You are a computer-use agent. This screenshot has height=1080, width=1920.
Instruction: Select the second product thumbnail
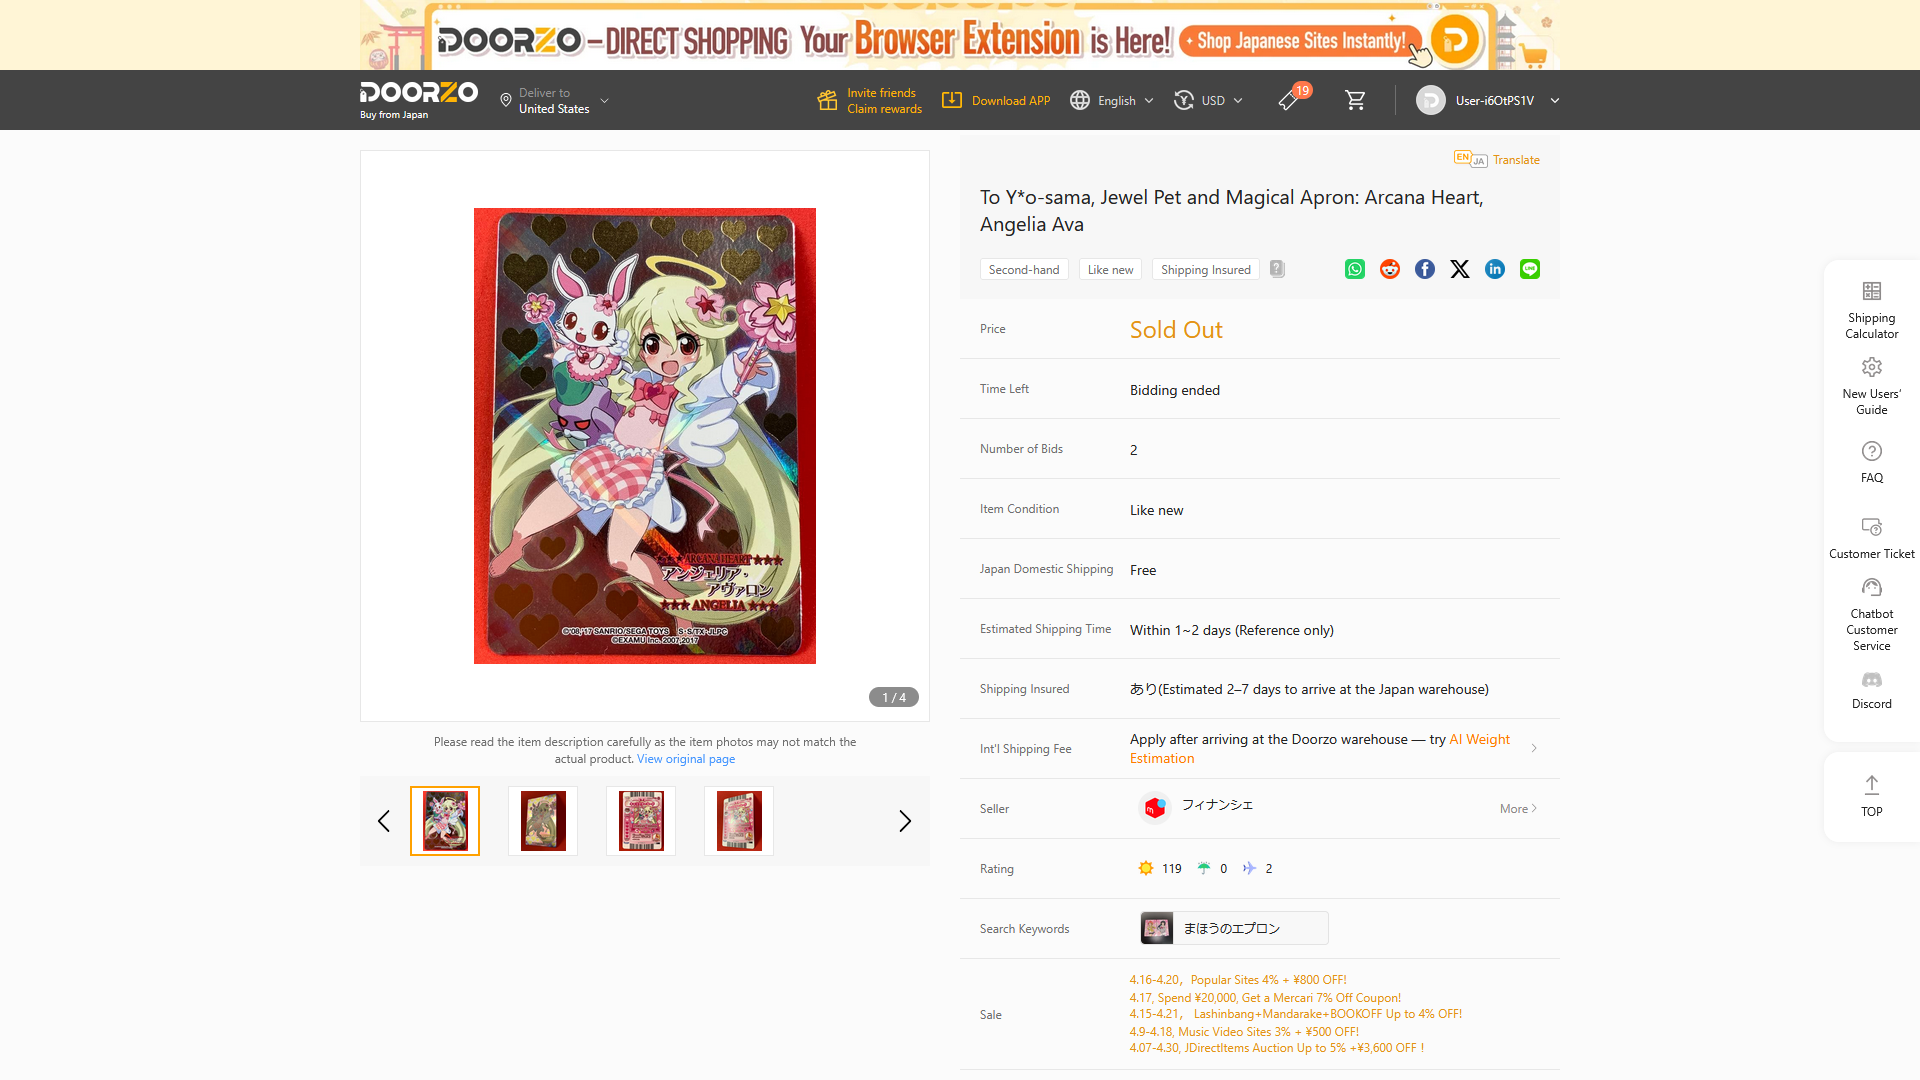click(x=543, y=821)
